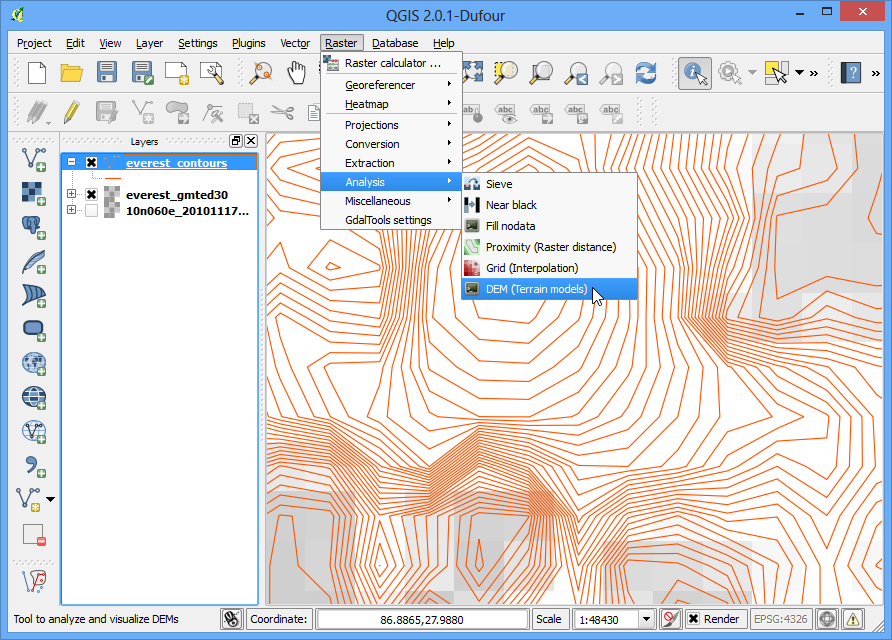Click the messages warning triangle icon
The width and height of the screenshot is (892, 640).
click(x=853, y=619)
